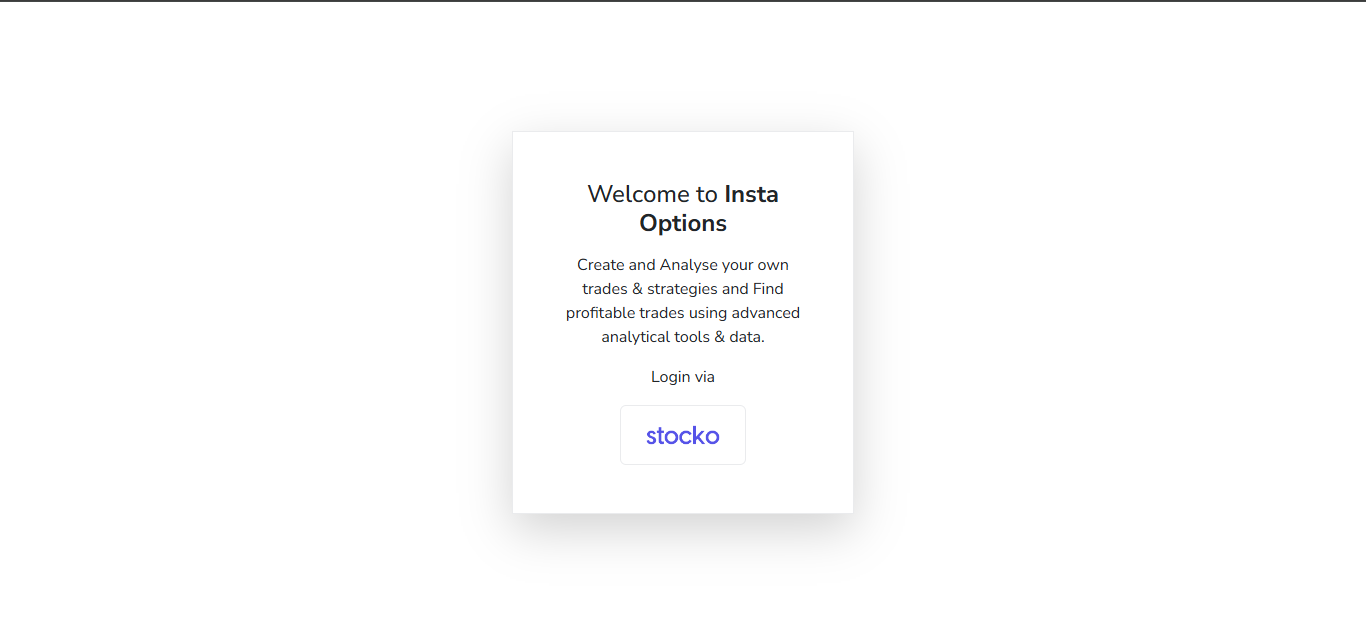Click the stocko login button
This screenshot has height=639, width=1366.
pyautogui.click(x=683, y=435)
